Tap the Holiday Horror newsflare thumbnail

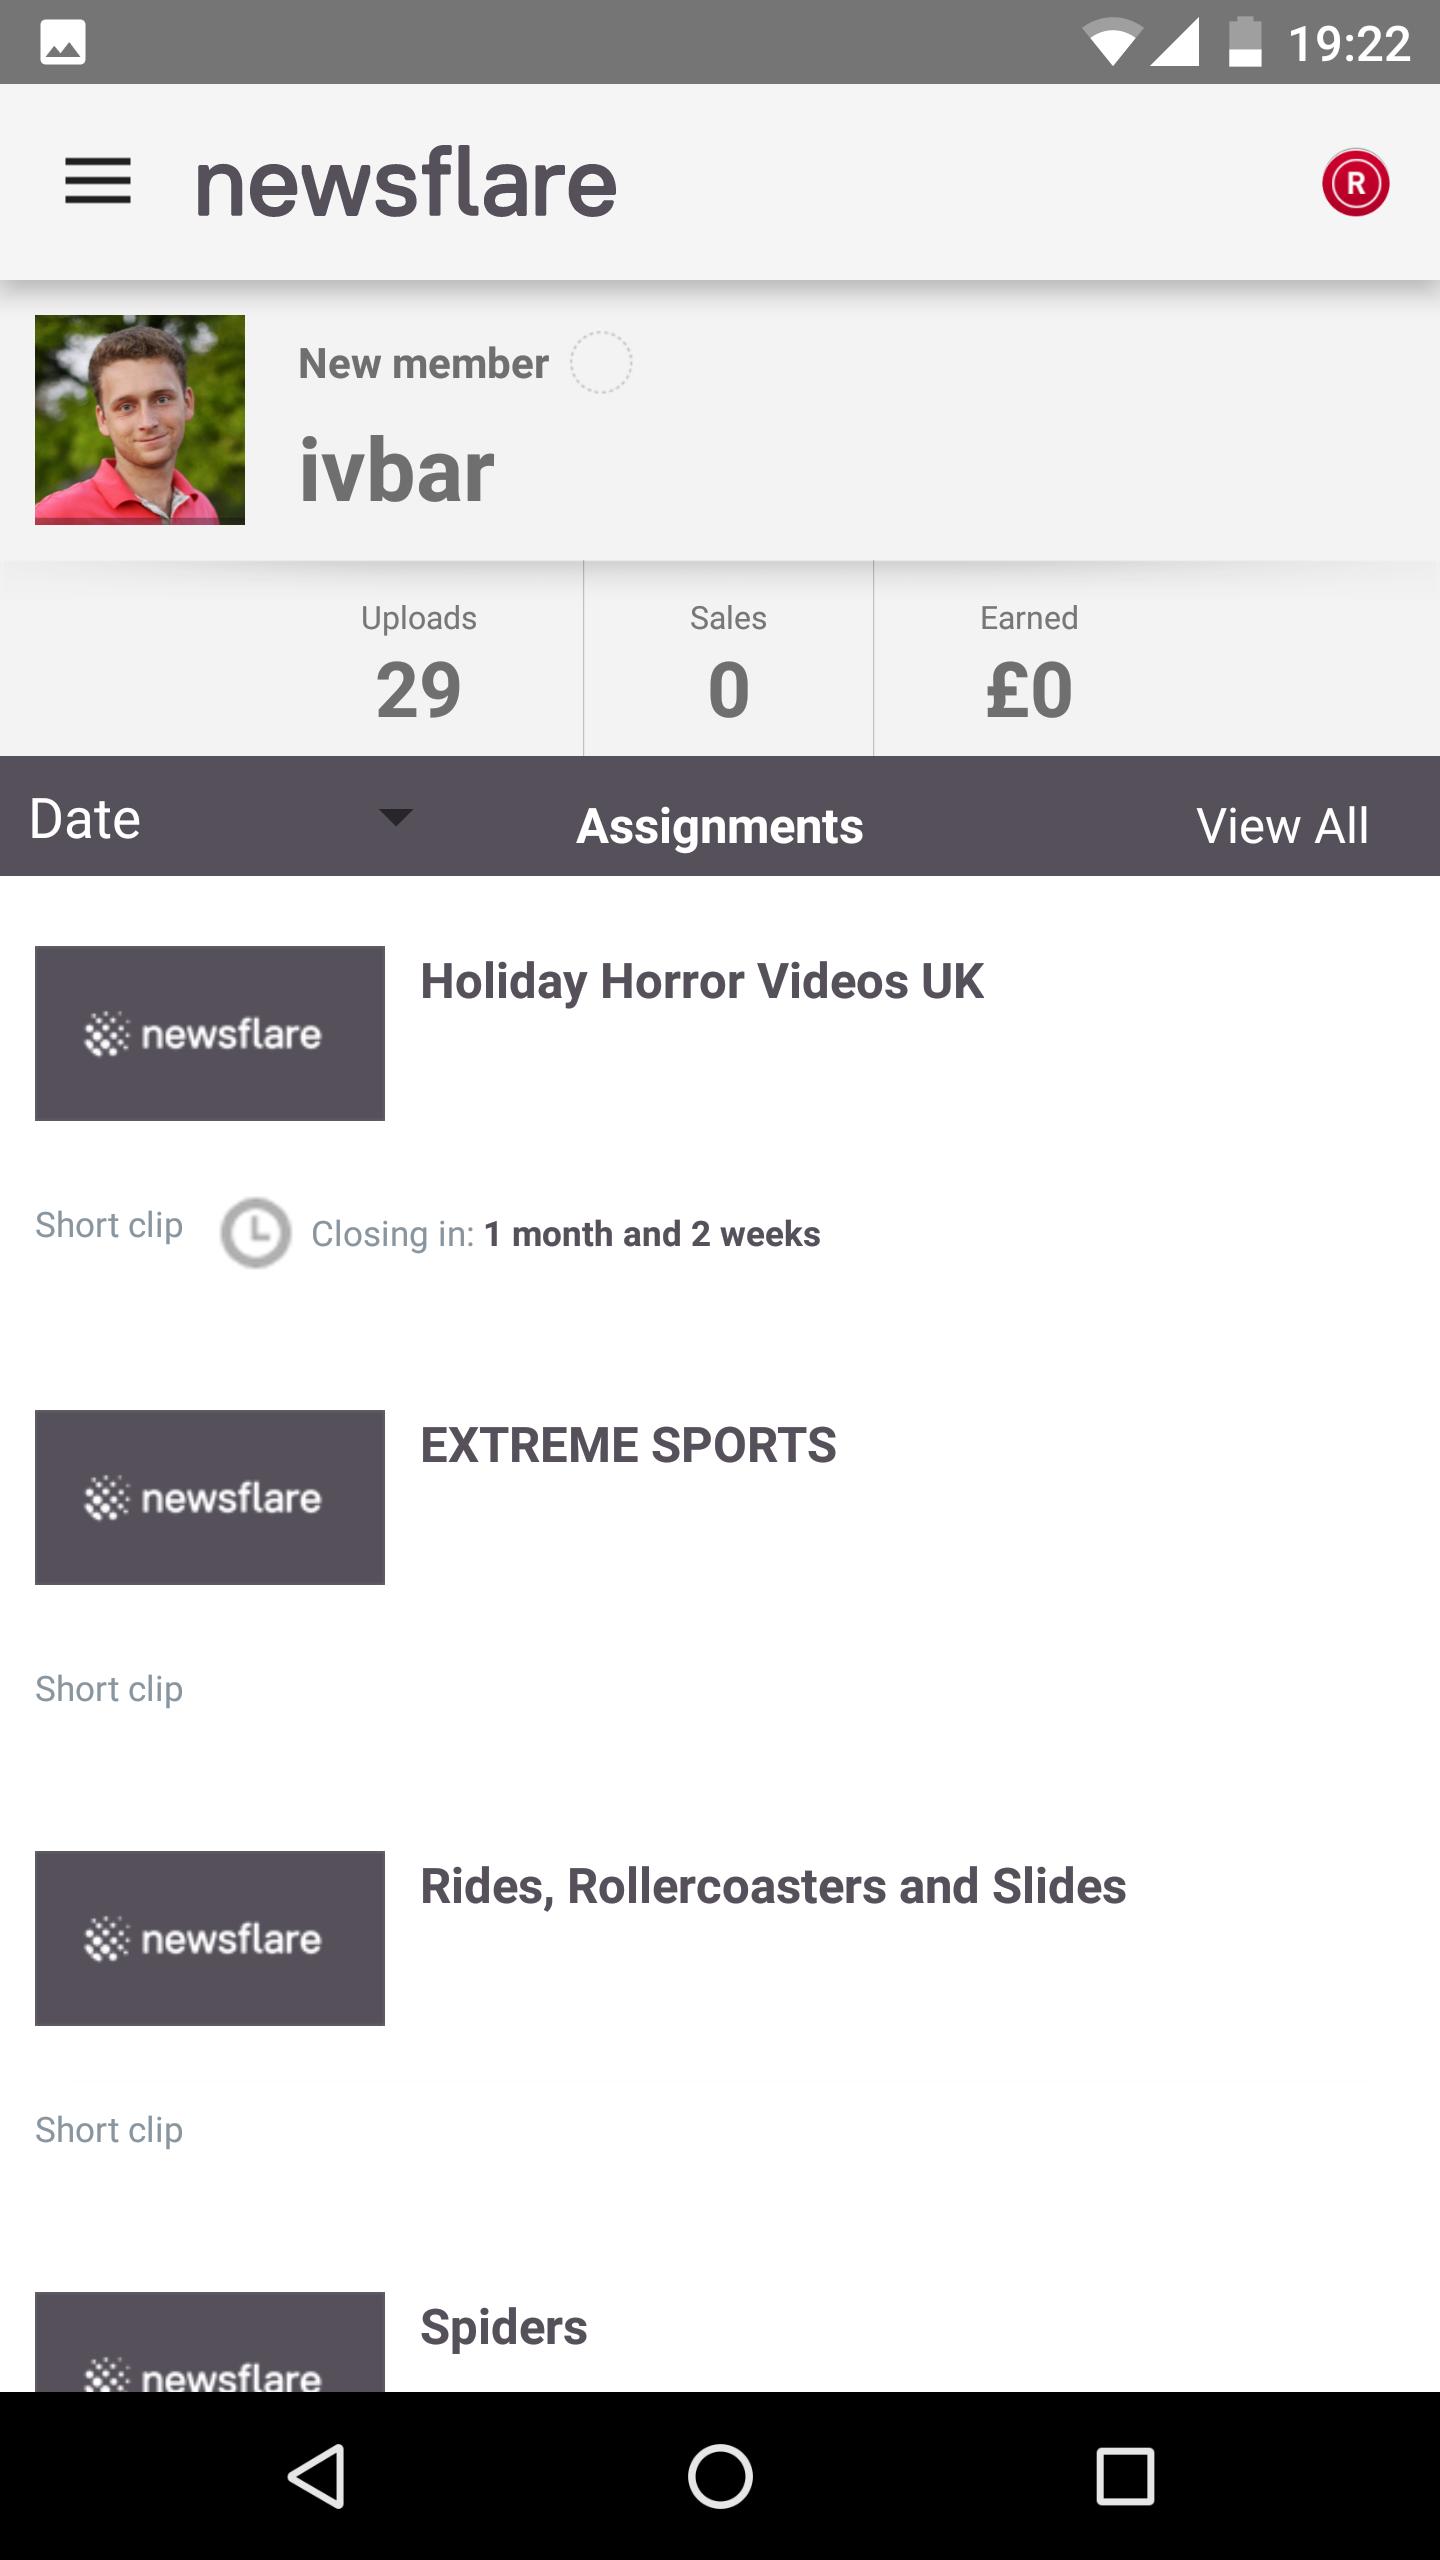(x=210, y=1033)
